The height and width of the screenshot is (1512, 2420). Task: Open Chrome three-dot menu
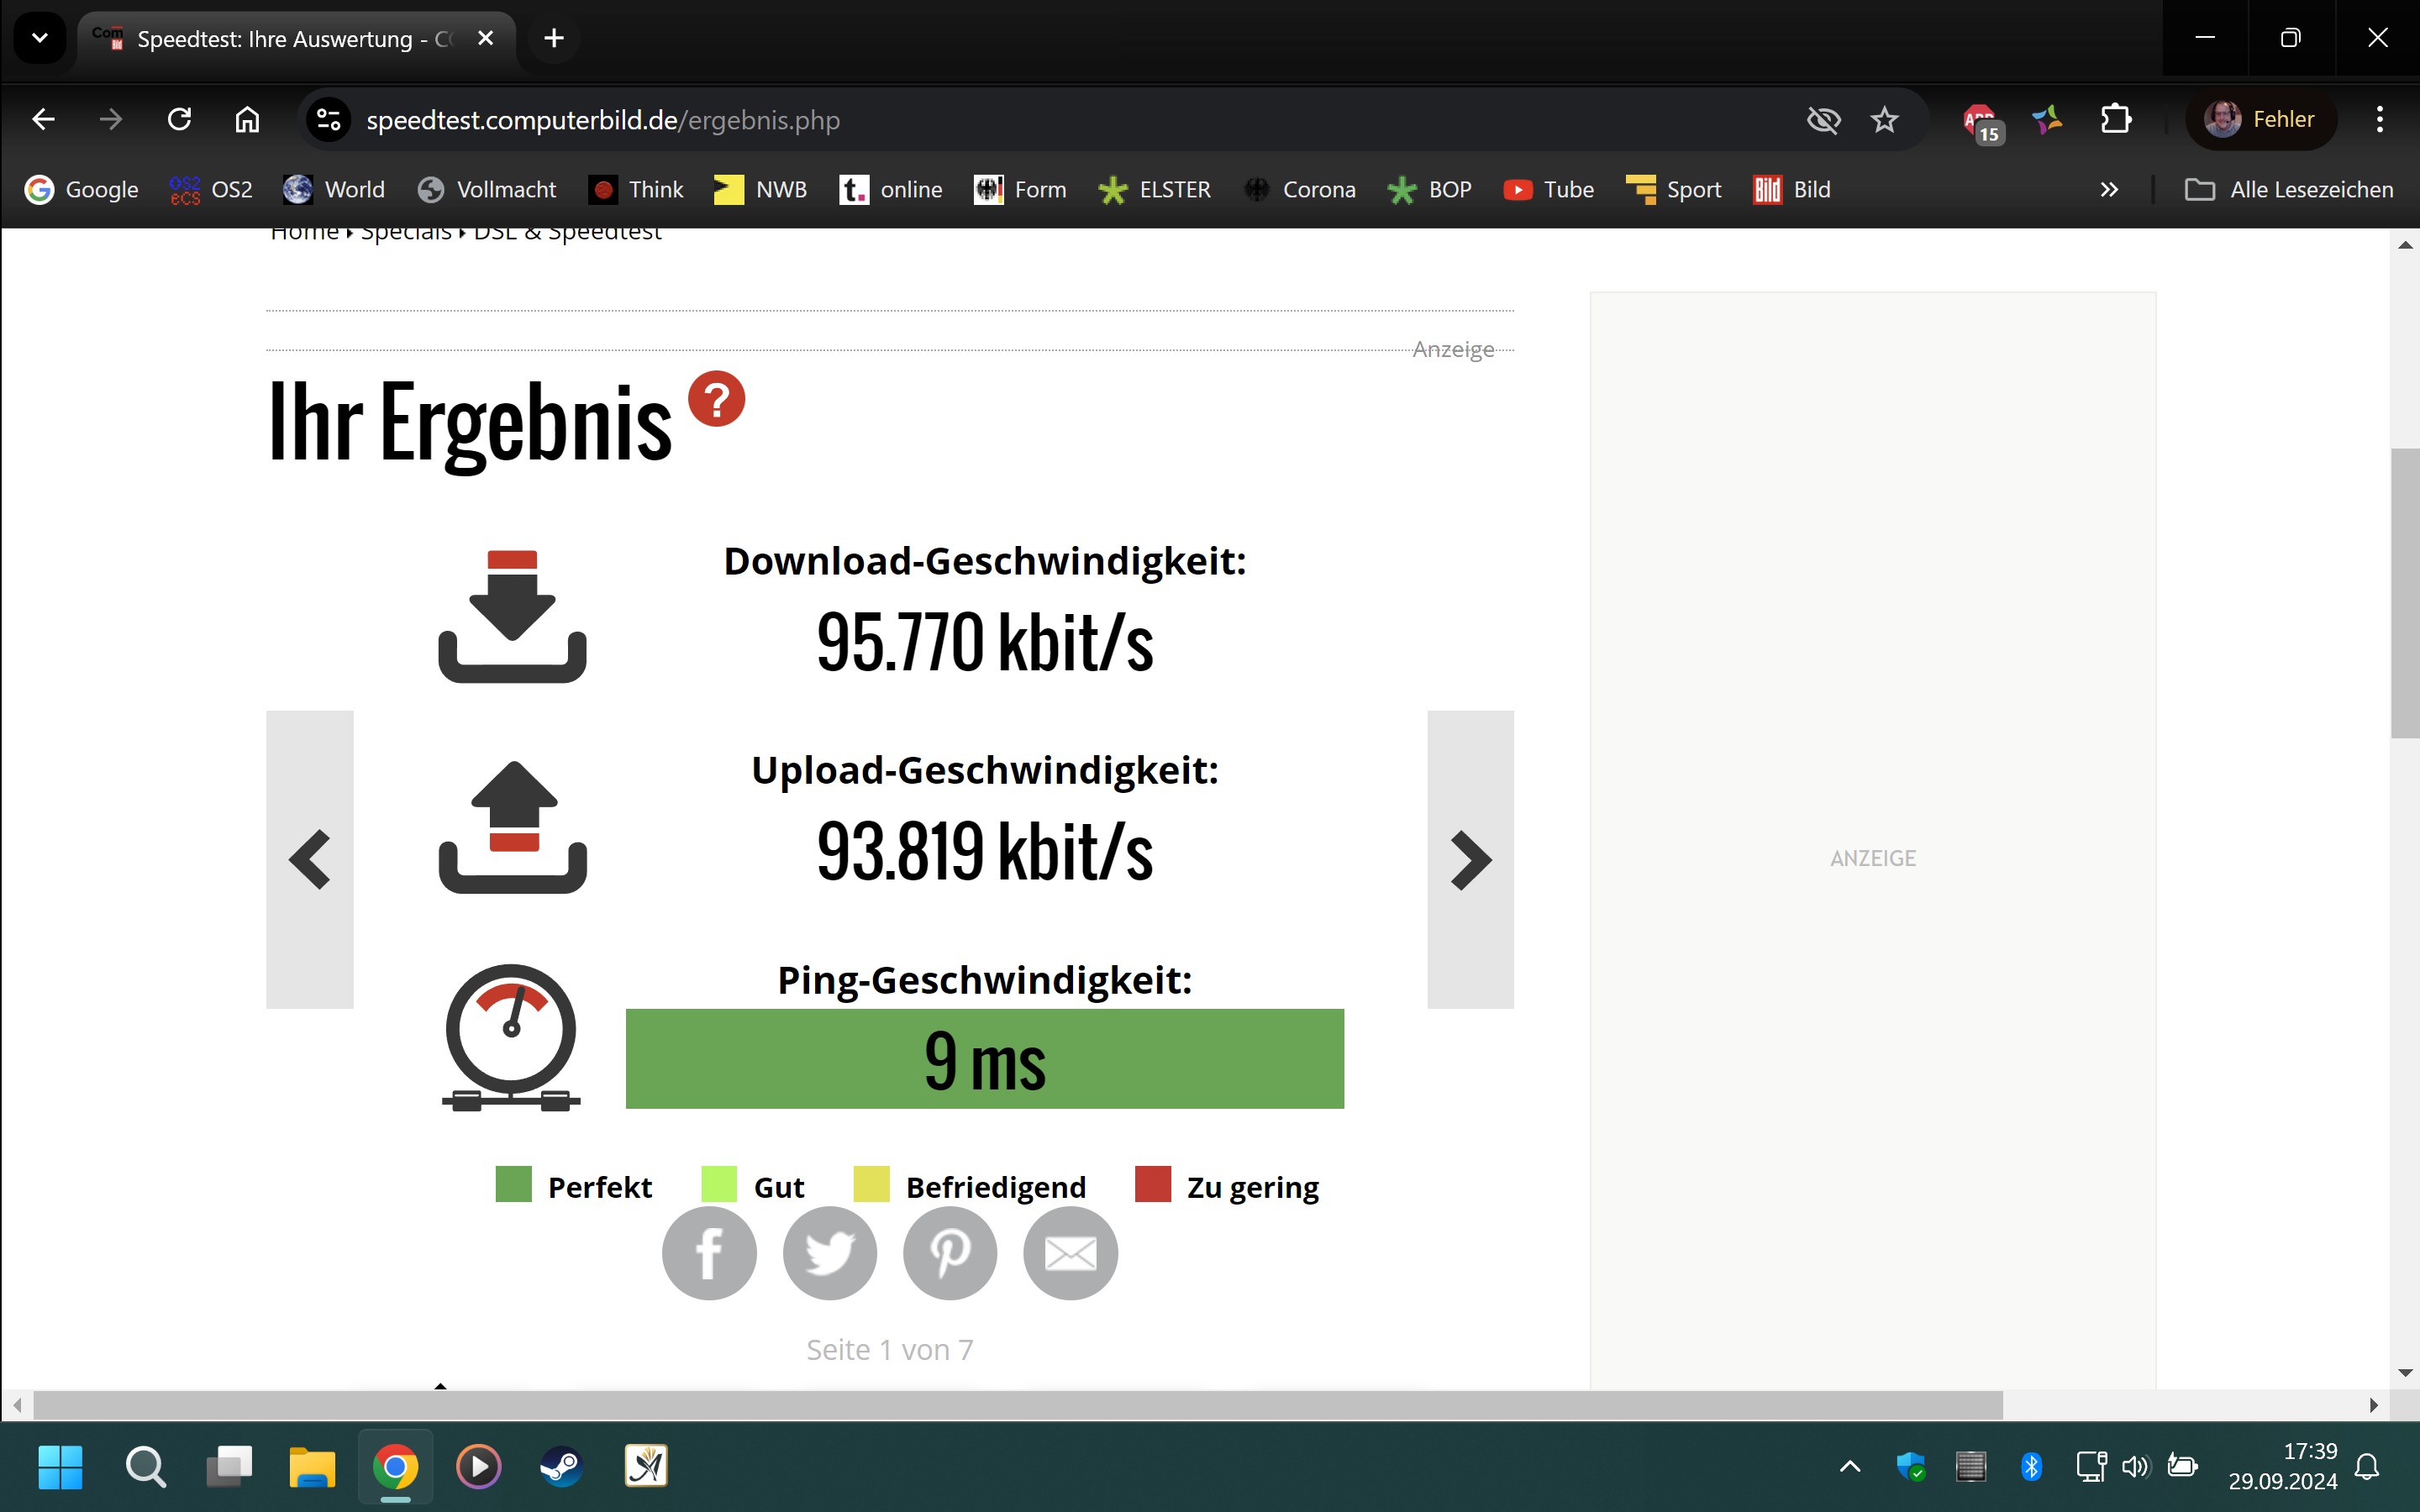[x=2380, y=120]
